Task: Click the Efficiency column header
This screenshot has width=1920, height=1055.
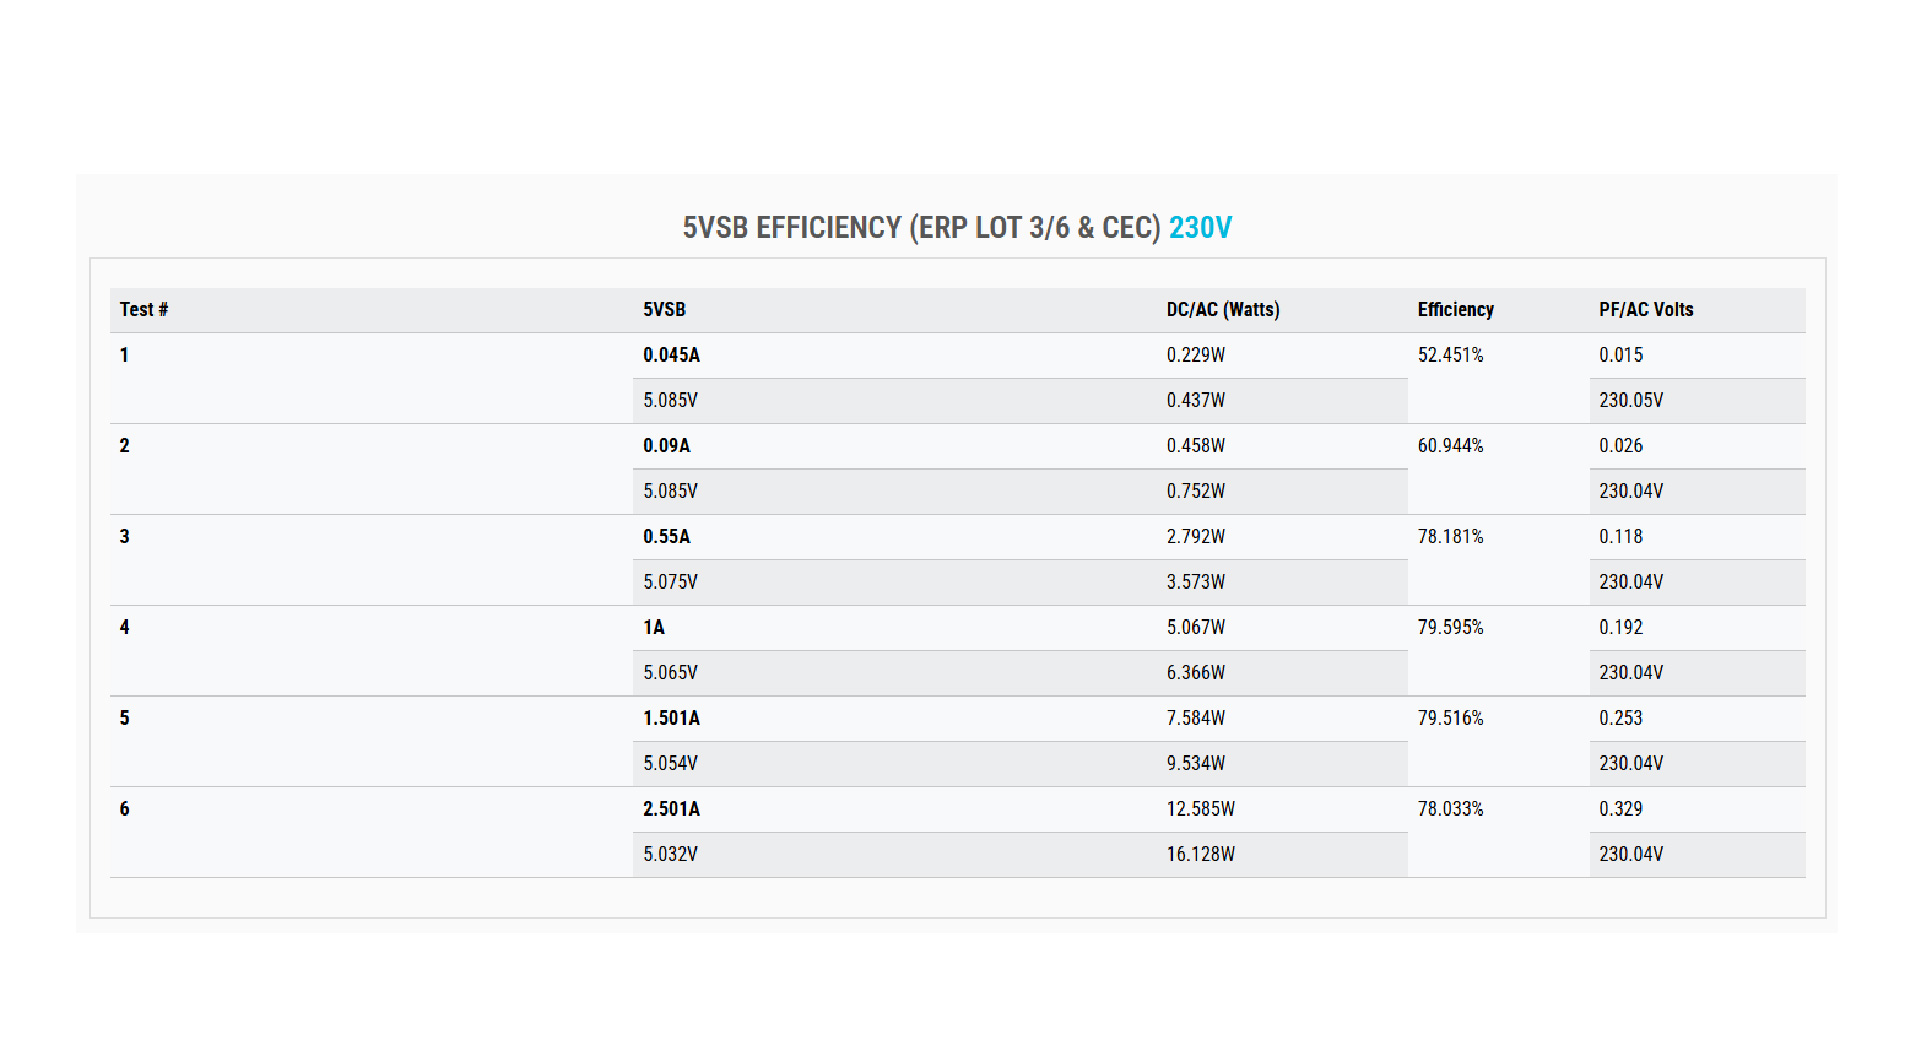Action: tap(1455, 310)
